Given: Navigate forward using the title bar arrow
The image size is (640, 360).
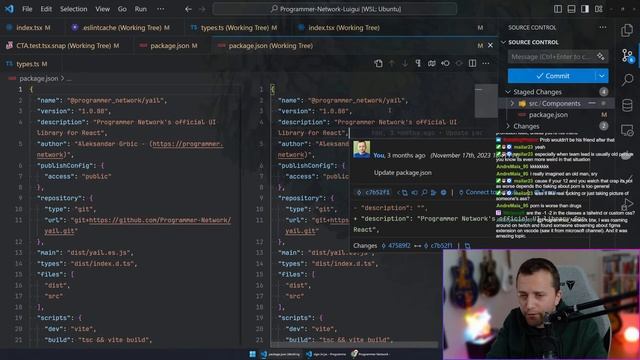Looking at the screenshot, I should point(202,9).
